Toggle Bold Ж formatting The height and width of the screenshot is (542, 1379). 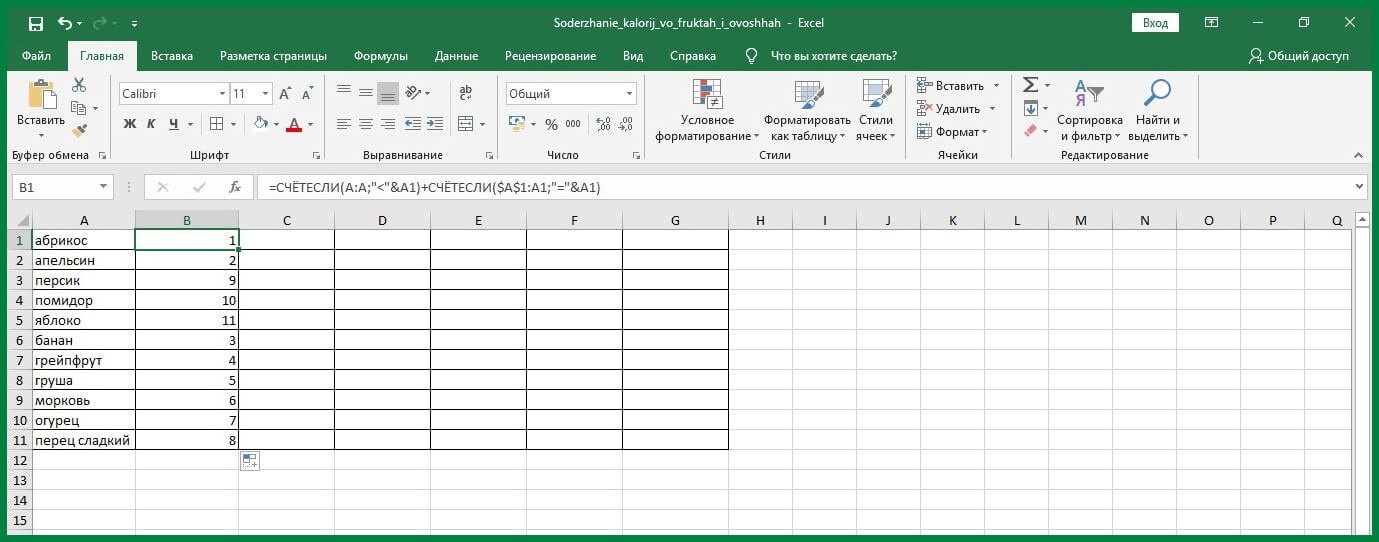[x=129, y=124]
